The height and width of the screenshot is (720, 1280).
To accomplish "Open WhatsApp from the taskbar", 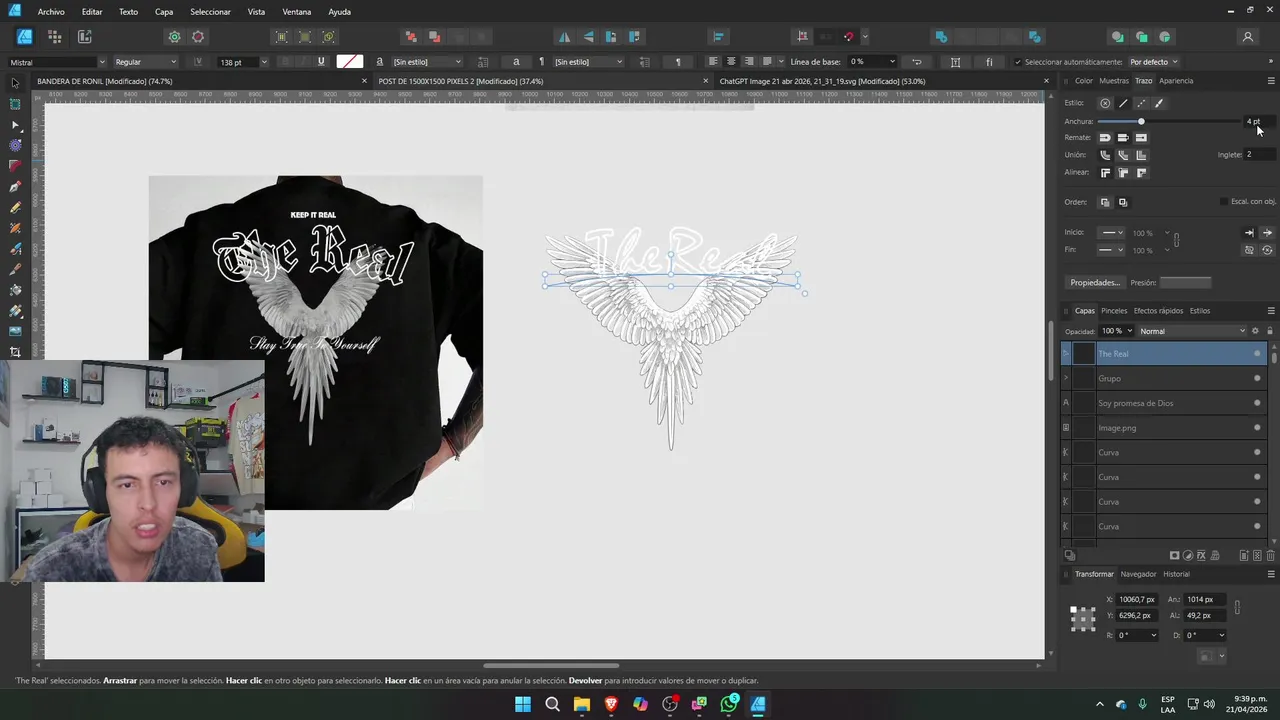I will click(x=729, y=704).
